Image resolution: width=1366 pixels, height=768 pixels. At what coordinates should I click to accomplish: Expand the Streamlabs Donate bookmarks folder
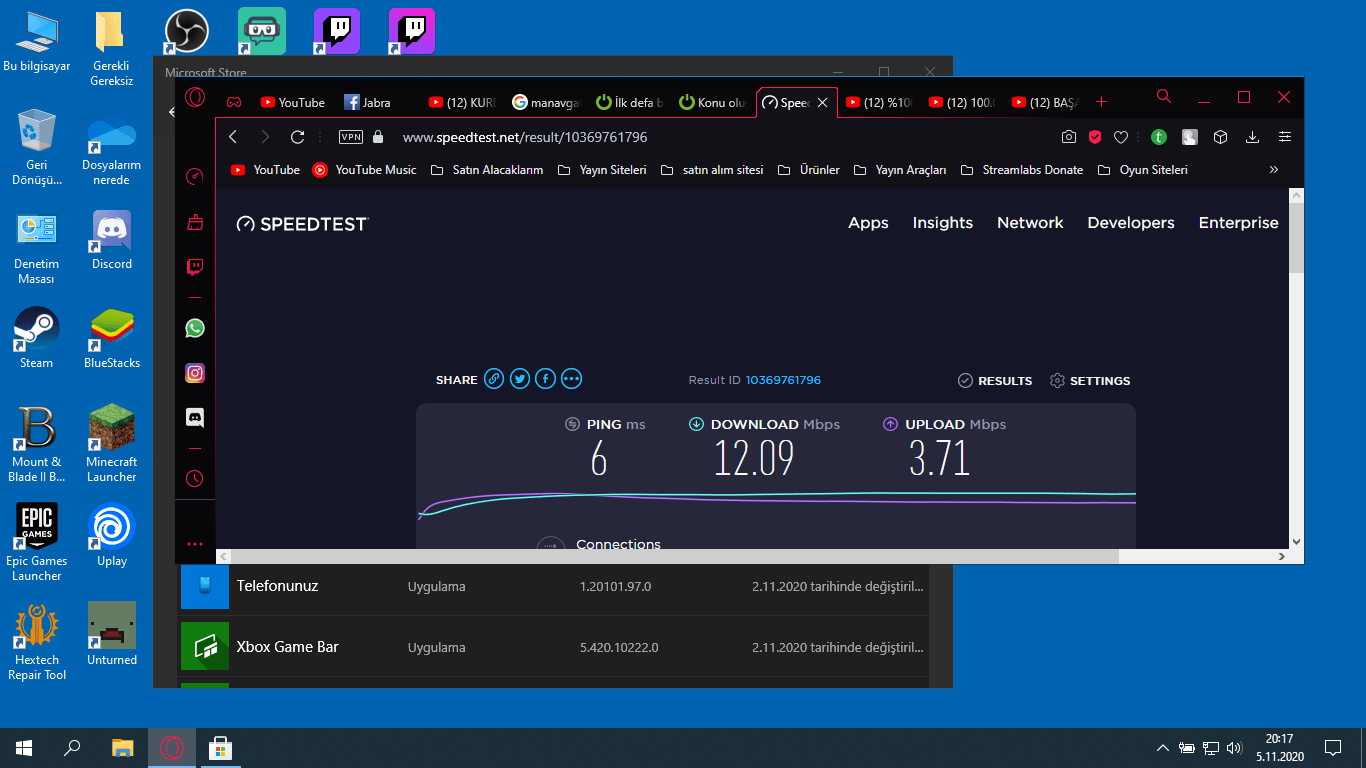point(1022,170)
